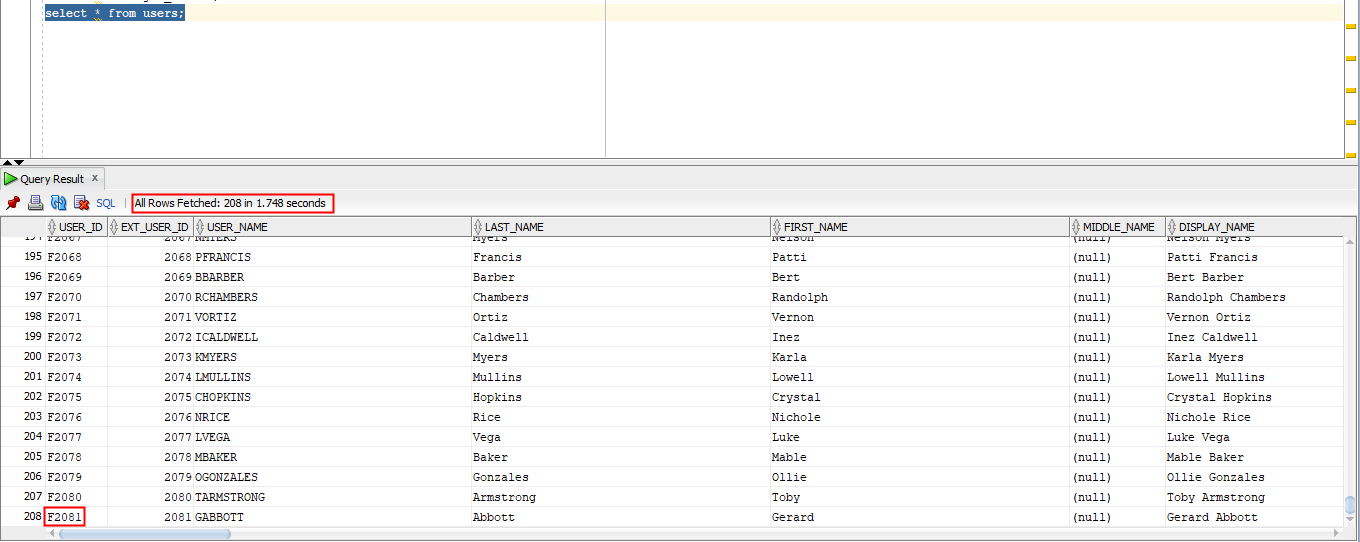Show the SQL statement link
Screen dimensions: 1360x542
[106, 203]
